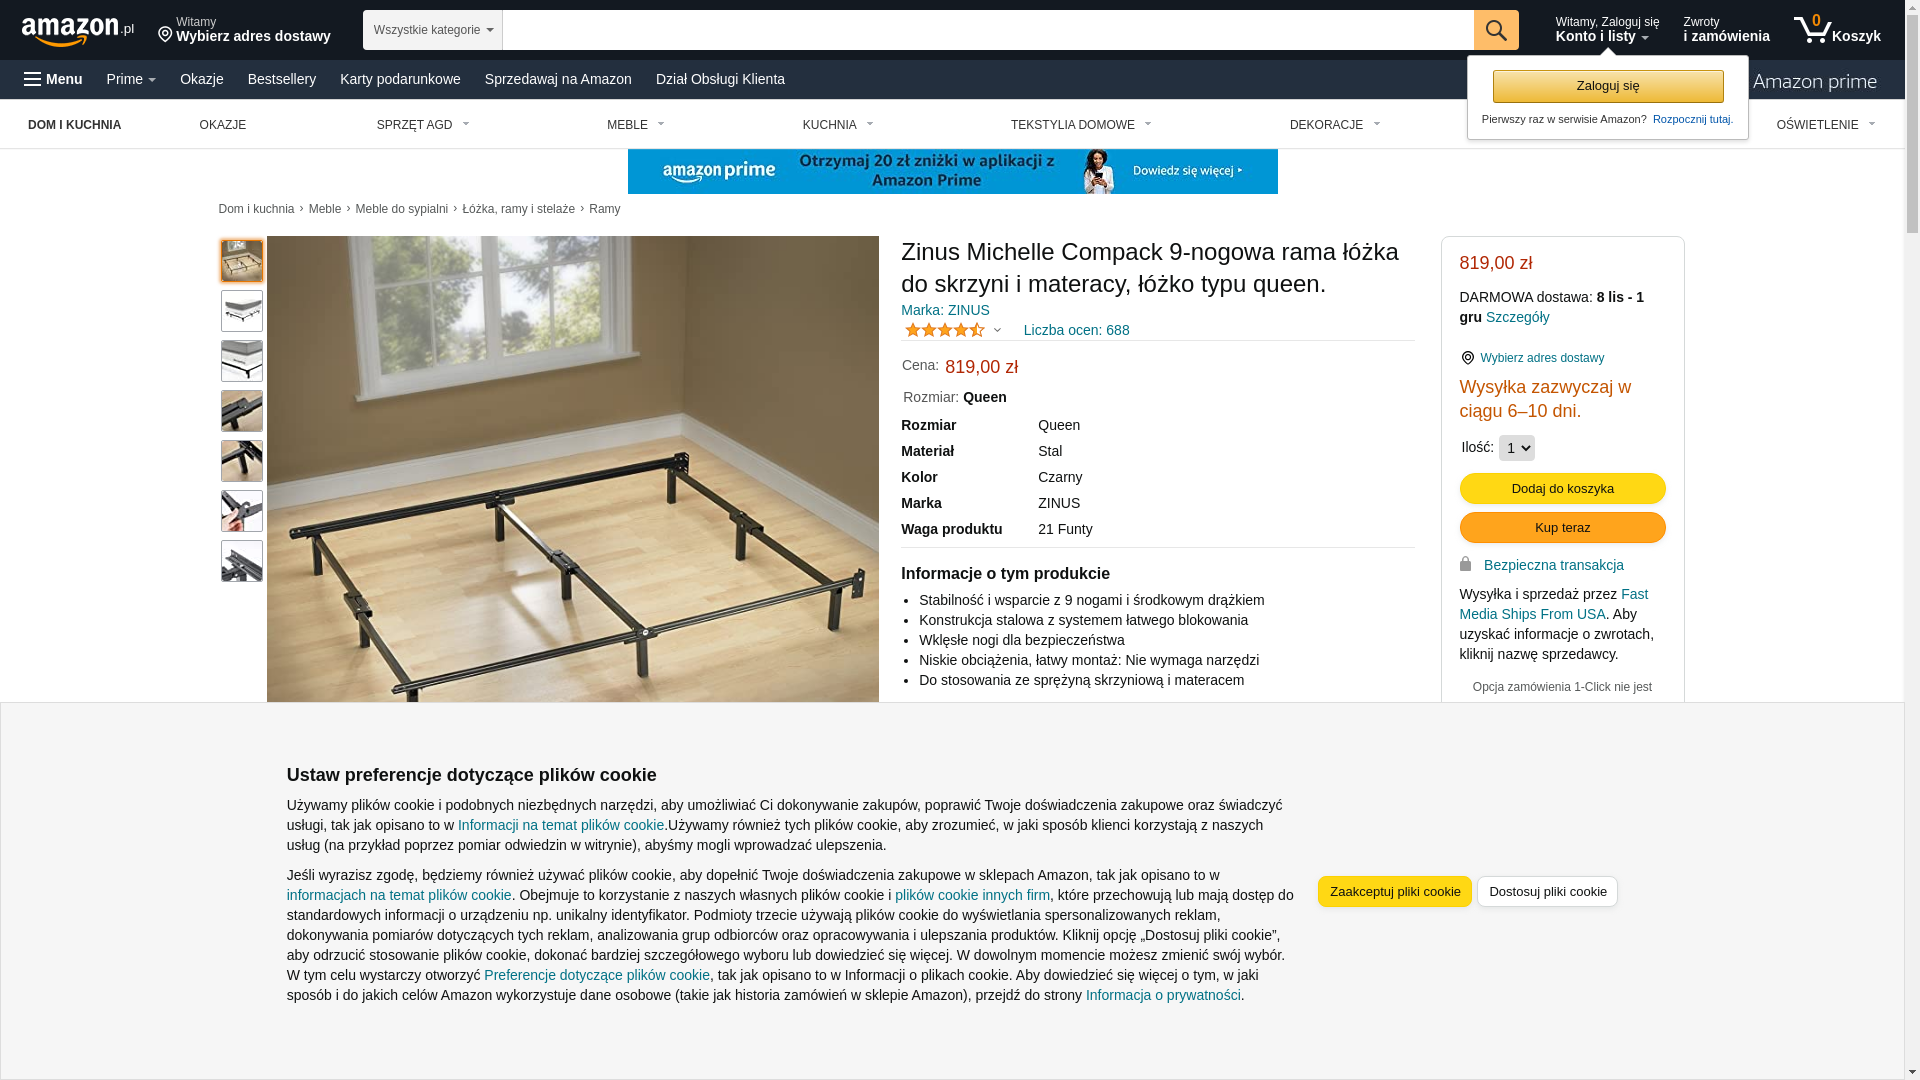Go to Amazon.pl home logo

[78, 31]
